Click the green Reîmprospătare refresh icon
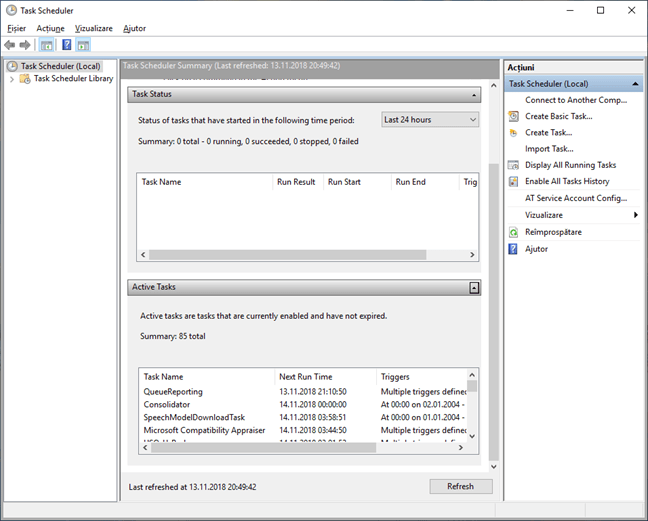 513,232
